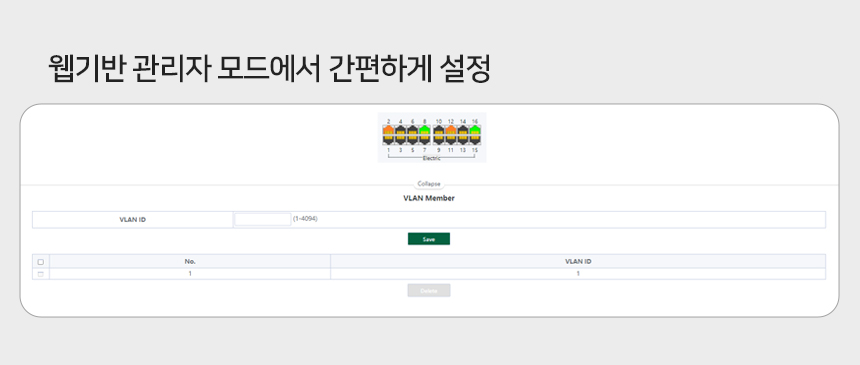Select port 2 orange icon
Viewport: 860px width, 365px height.
click(388, 130)
